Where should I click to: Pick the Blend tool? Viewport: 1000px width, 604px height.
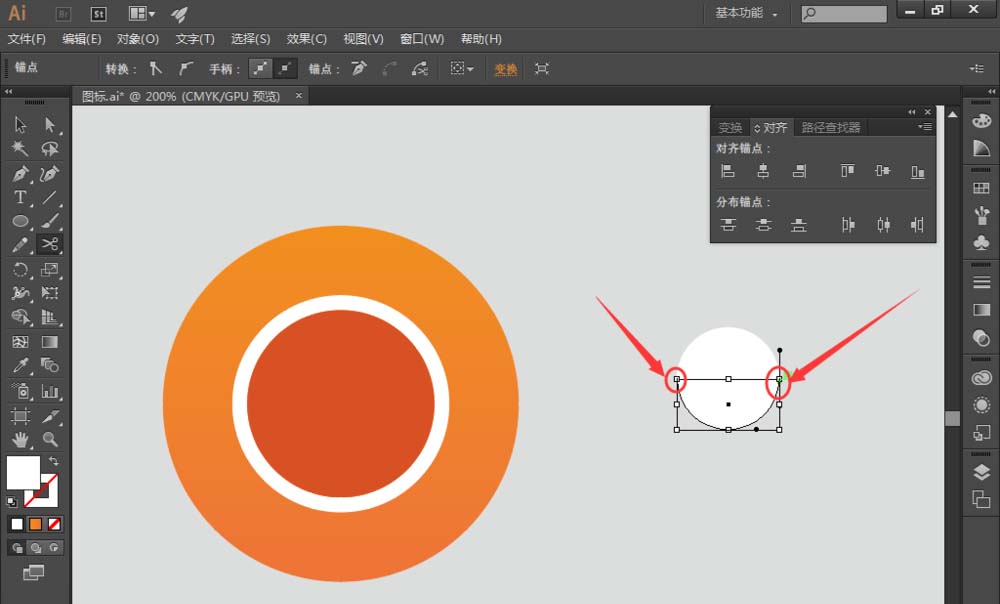tap(50, 365)
